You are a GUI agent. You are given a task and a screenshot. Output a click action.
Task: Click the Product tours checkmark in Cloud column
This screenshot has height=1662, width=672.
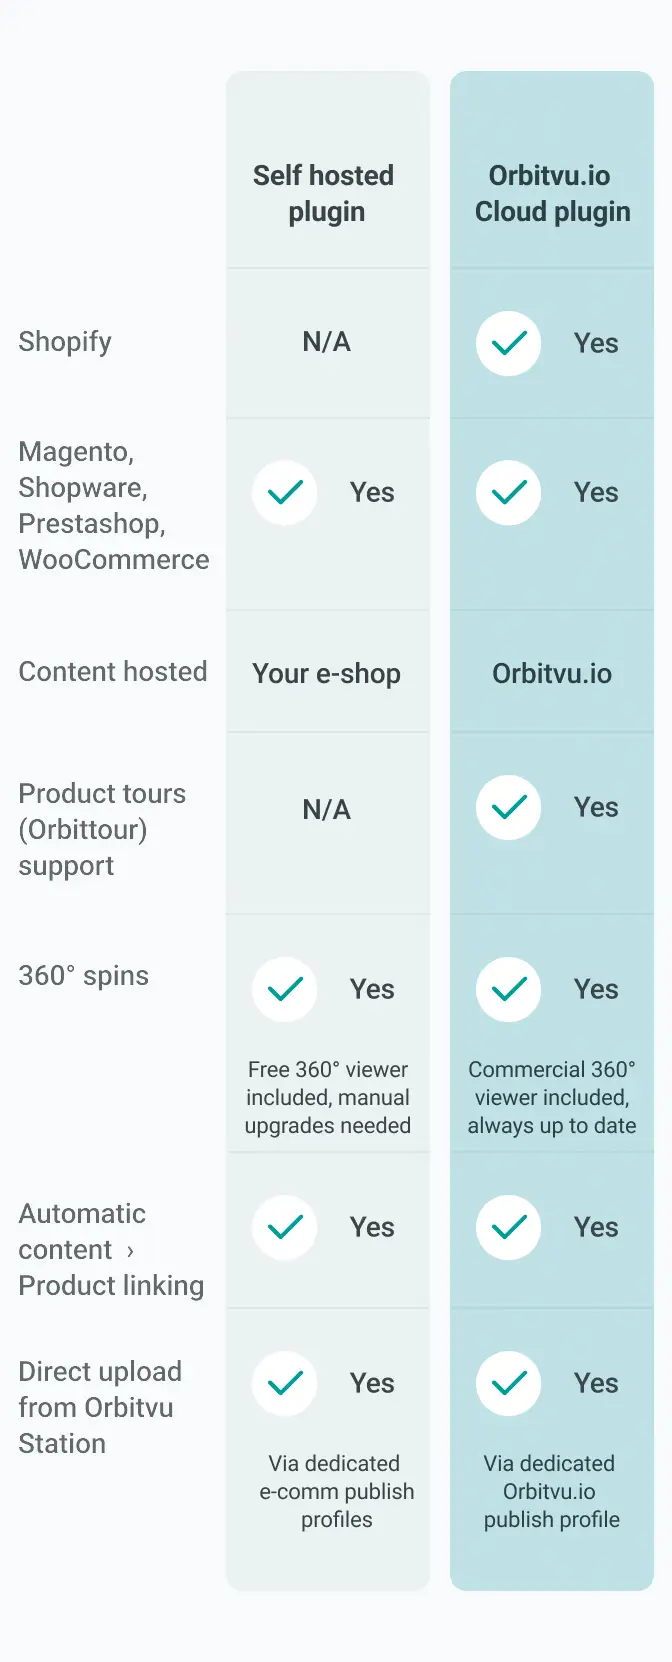click(x=509, y=808)
